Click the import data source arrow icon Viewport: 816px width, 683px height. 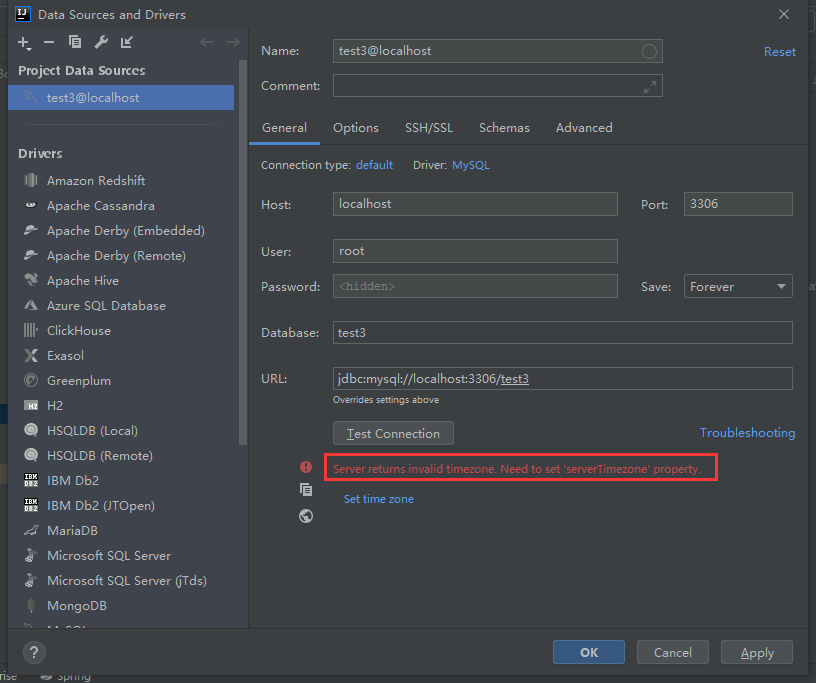[125, 43]
